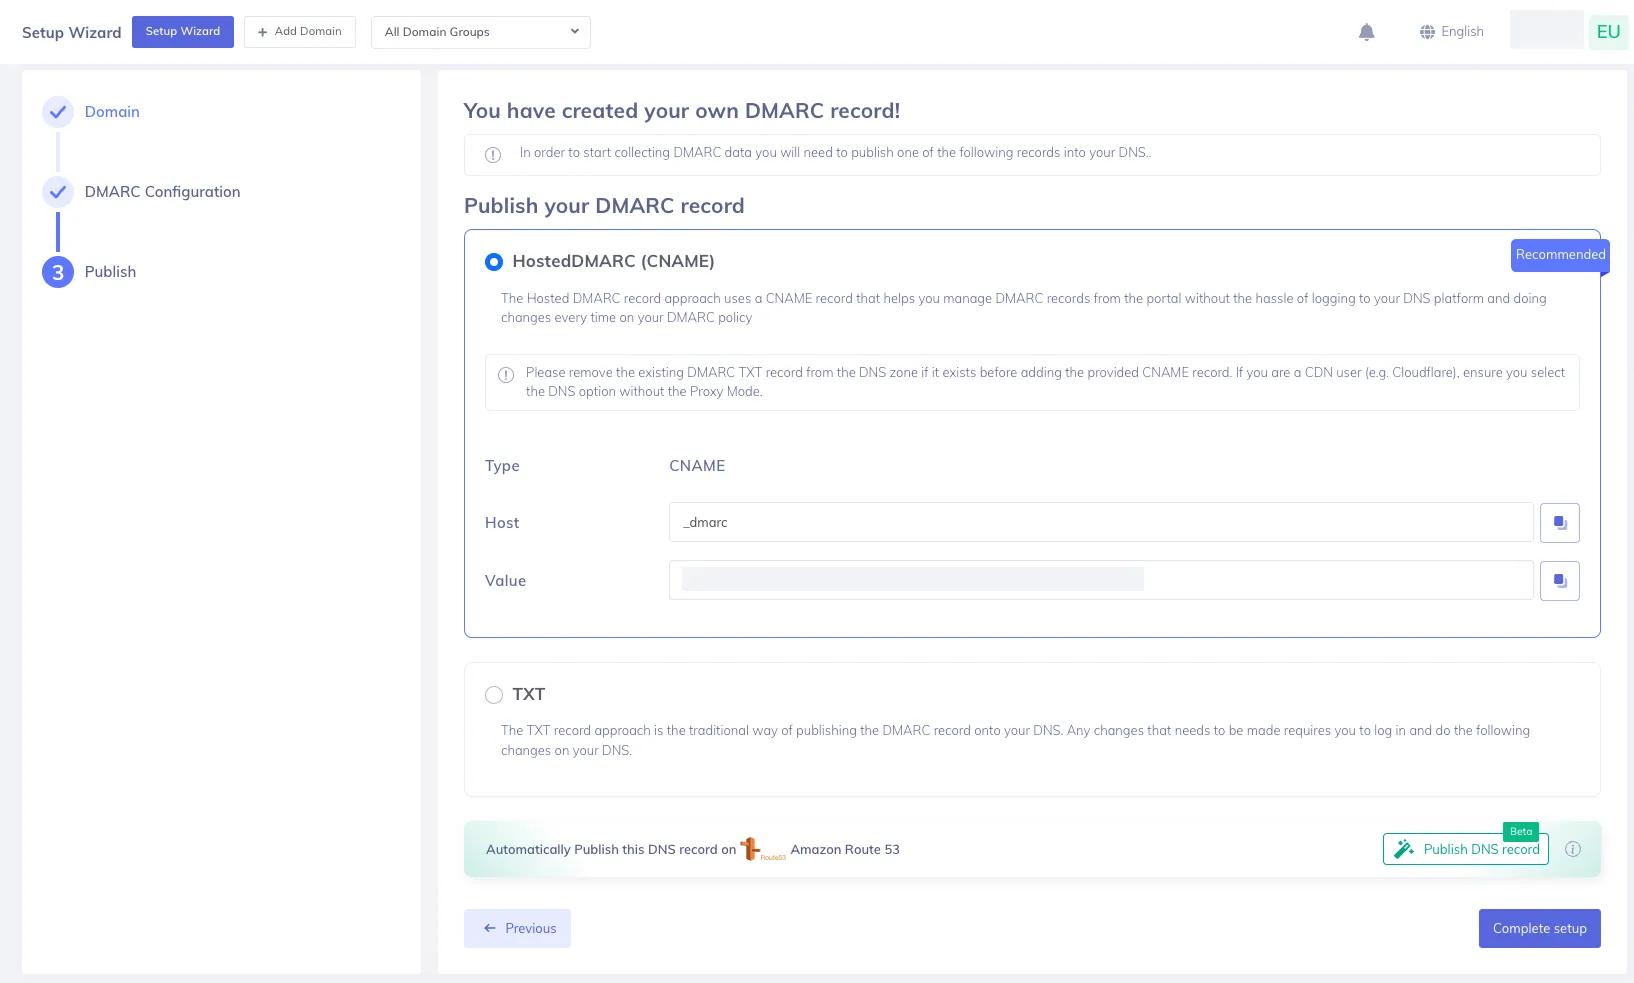Click the blank user name box
This screenshot has width=1634, height=983.
[x=1546, y=30]
